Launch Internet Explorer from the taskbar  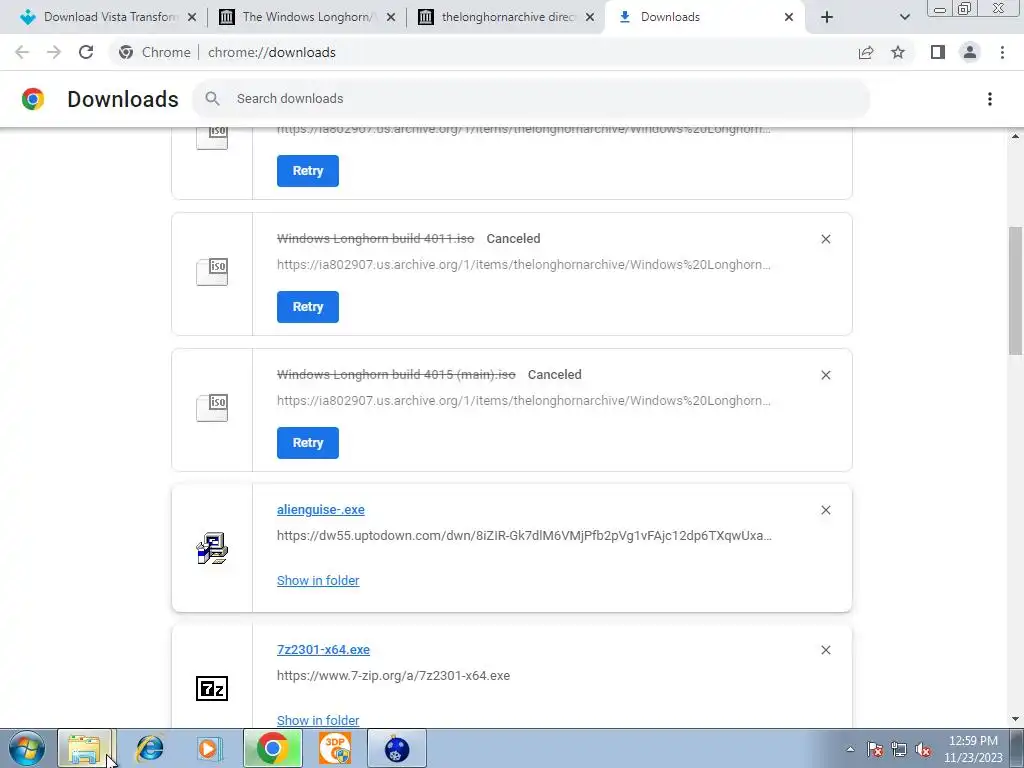pyautogui.click(x=150, y=748)
